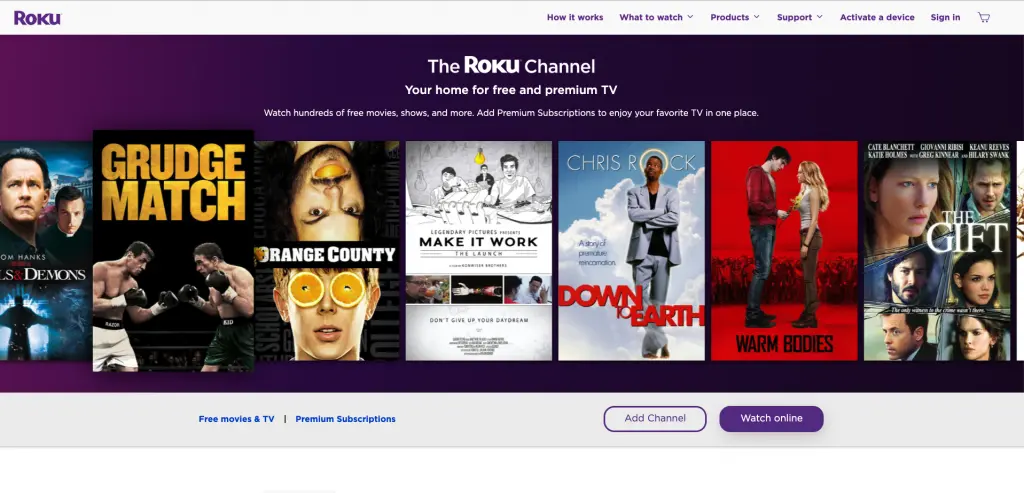This screenshot has height=493, width=1024.
Task: Click the Sign in link
Action: [x=945, y=18]
